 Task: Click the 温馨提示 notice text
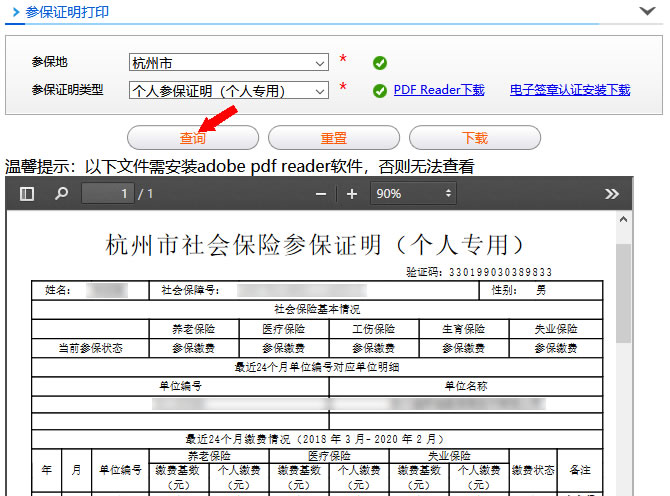240,166
